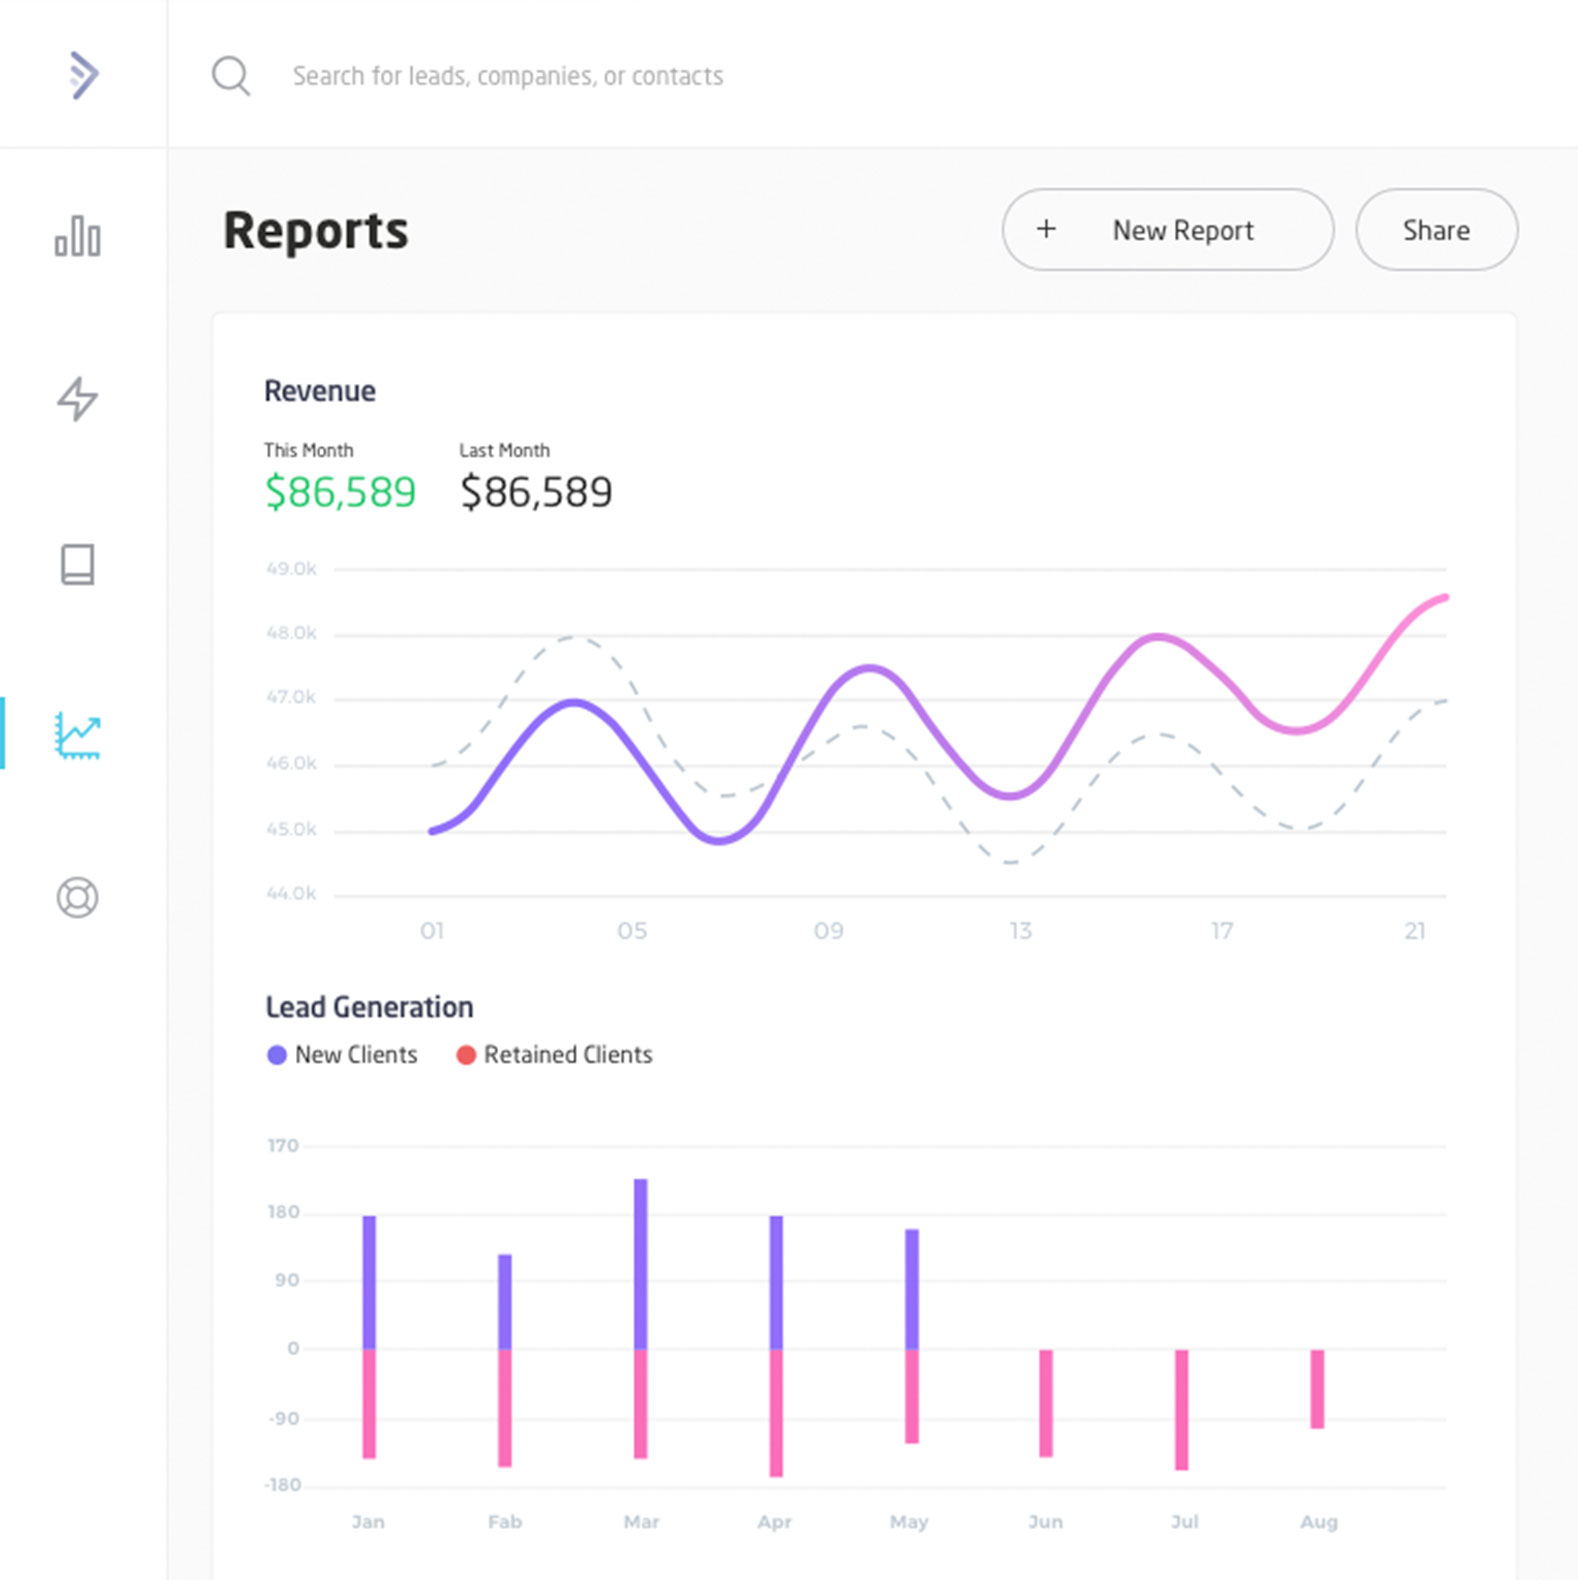The width and height of the screenshot is (1578, 1580).
Task: Click the red dot Retained Clients swatch
Action: coord(466,1055)
